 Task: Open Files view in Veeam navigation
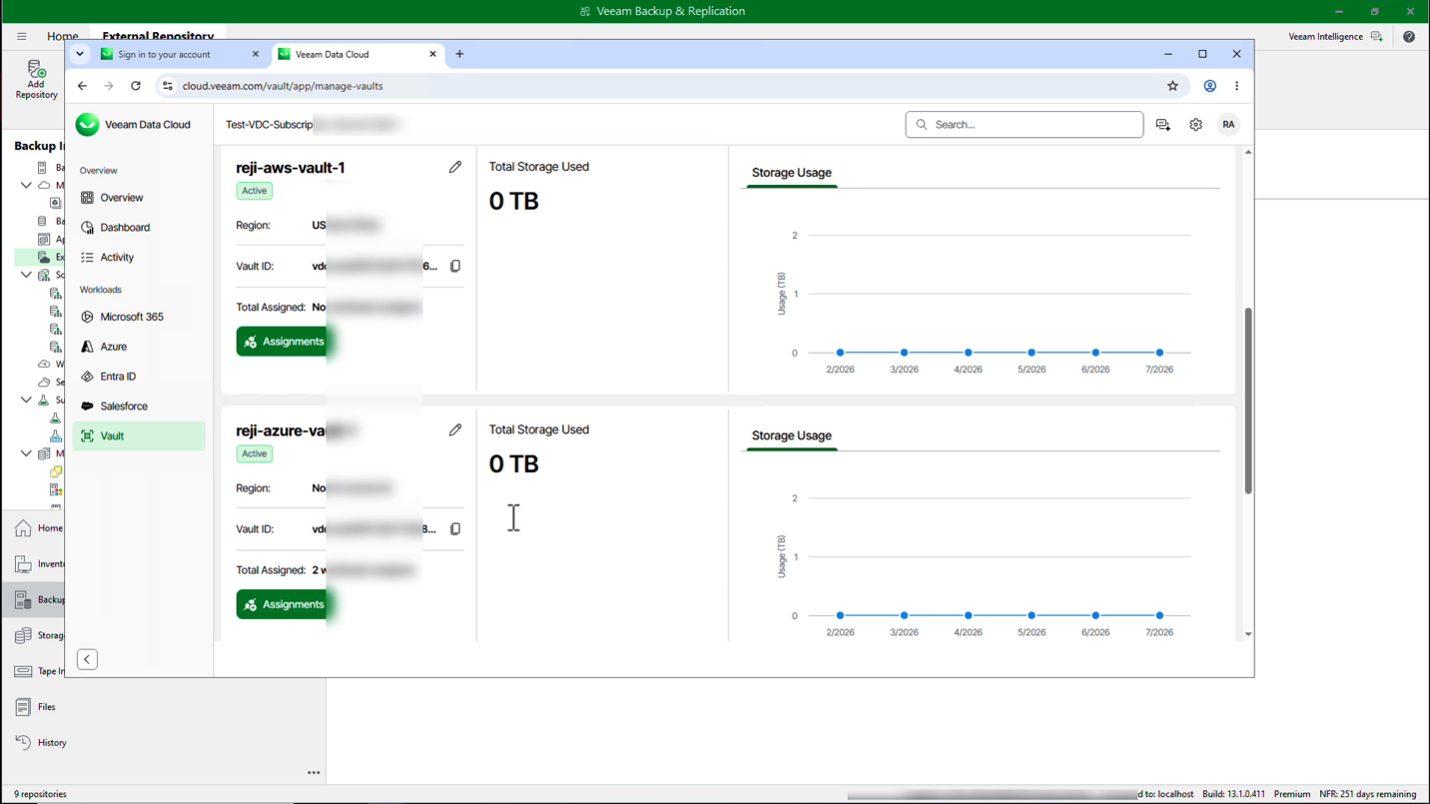point(35,707)
